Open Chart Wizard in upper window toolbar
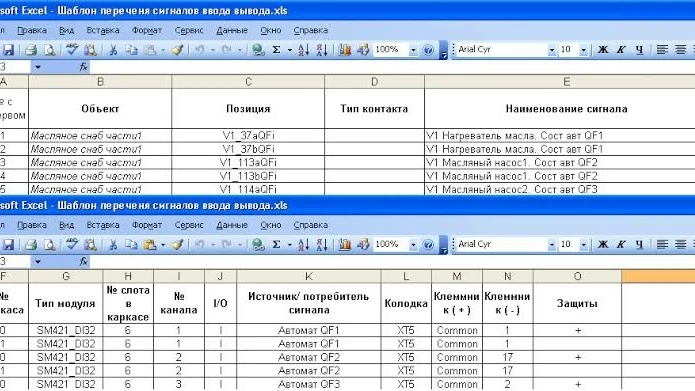The width and height of the screenshot is (695, 391). [x=344, y=50]
